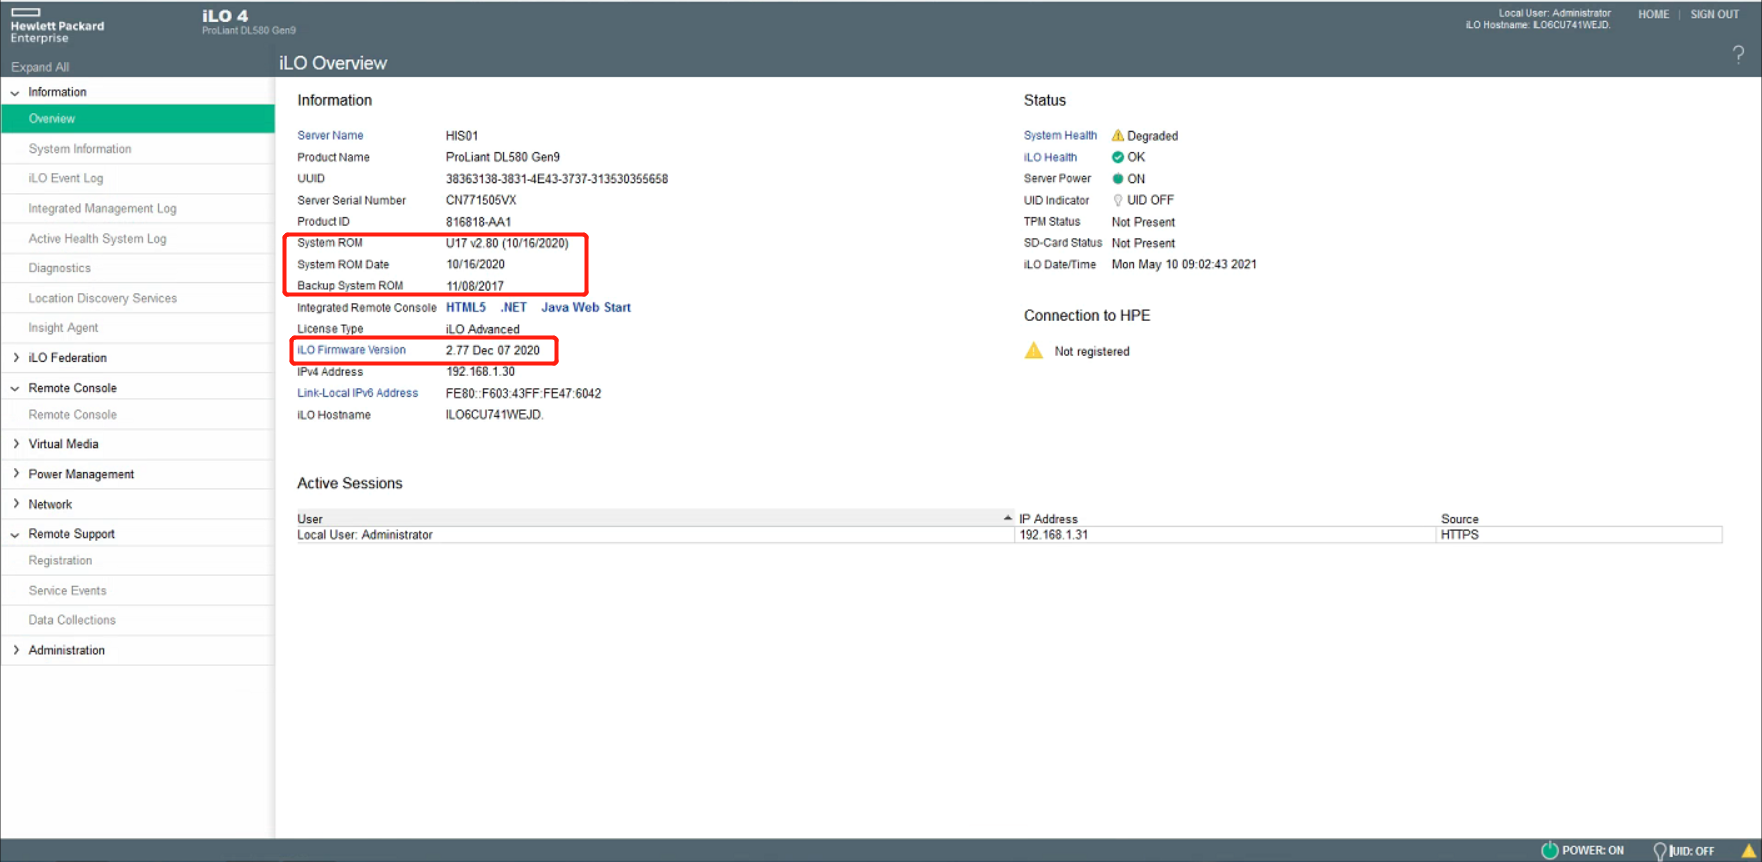
Task: Click the Not registered warning triangle icon
Action: coord(1034,350)
